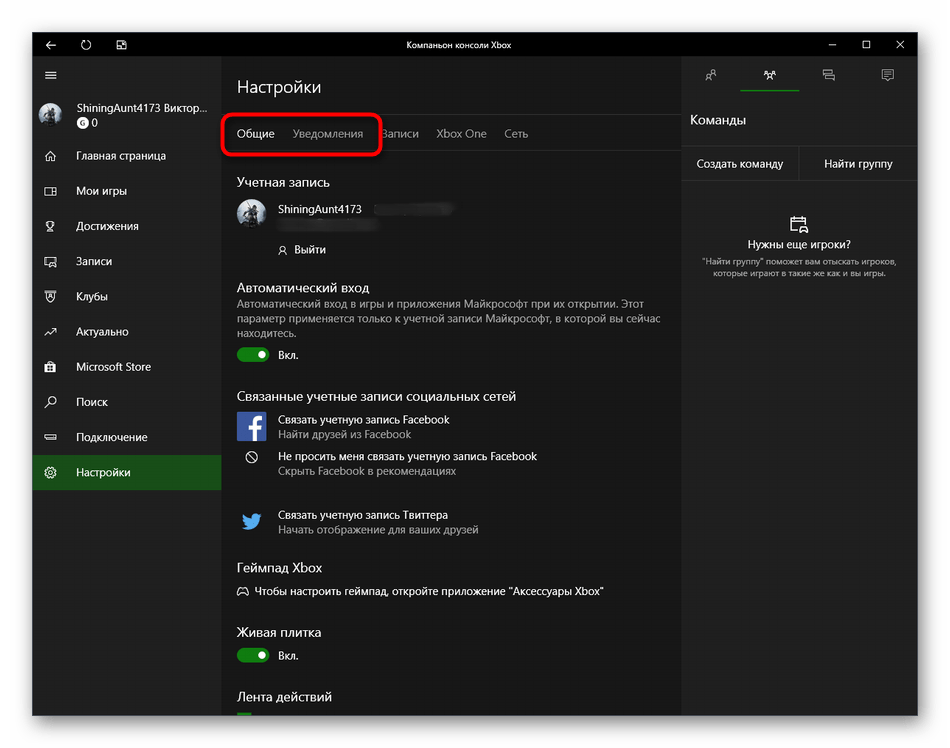Open Мои игры in the sidebar
The image size is (950, 748).
click(127, 191)
